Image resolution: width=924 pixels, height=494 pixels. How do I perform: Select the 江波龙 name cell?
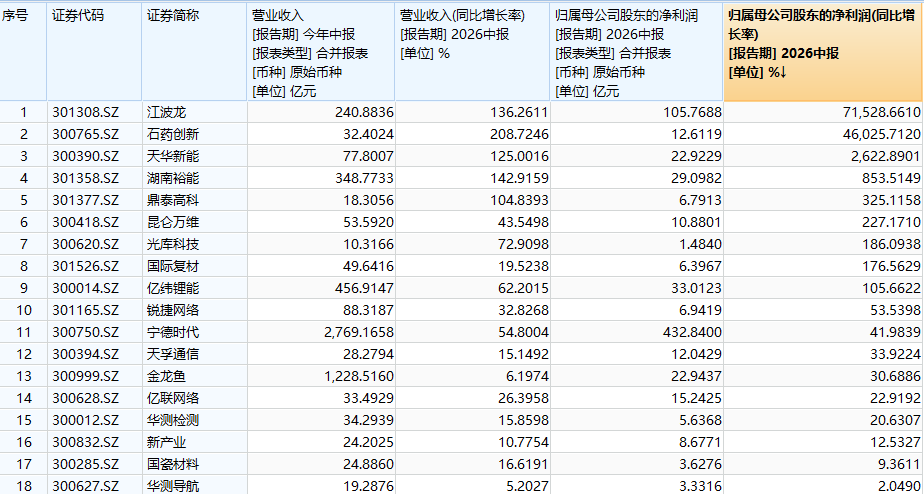166,112
